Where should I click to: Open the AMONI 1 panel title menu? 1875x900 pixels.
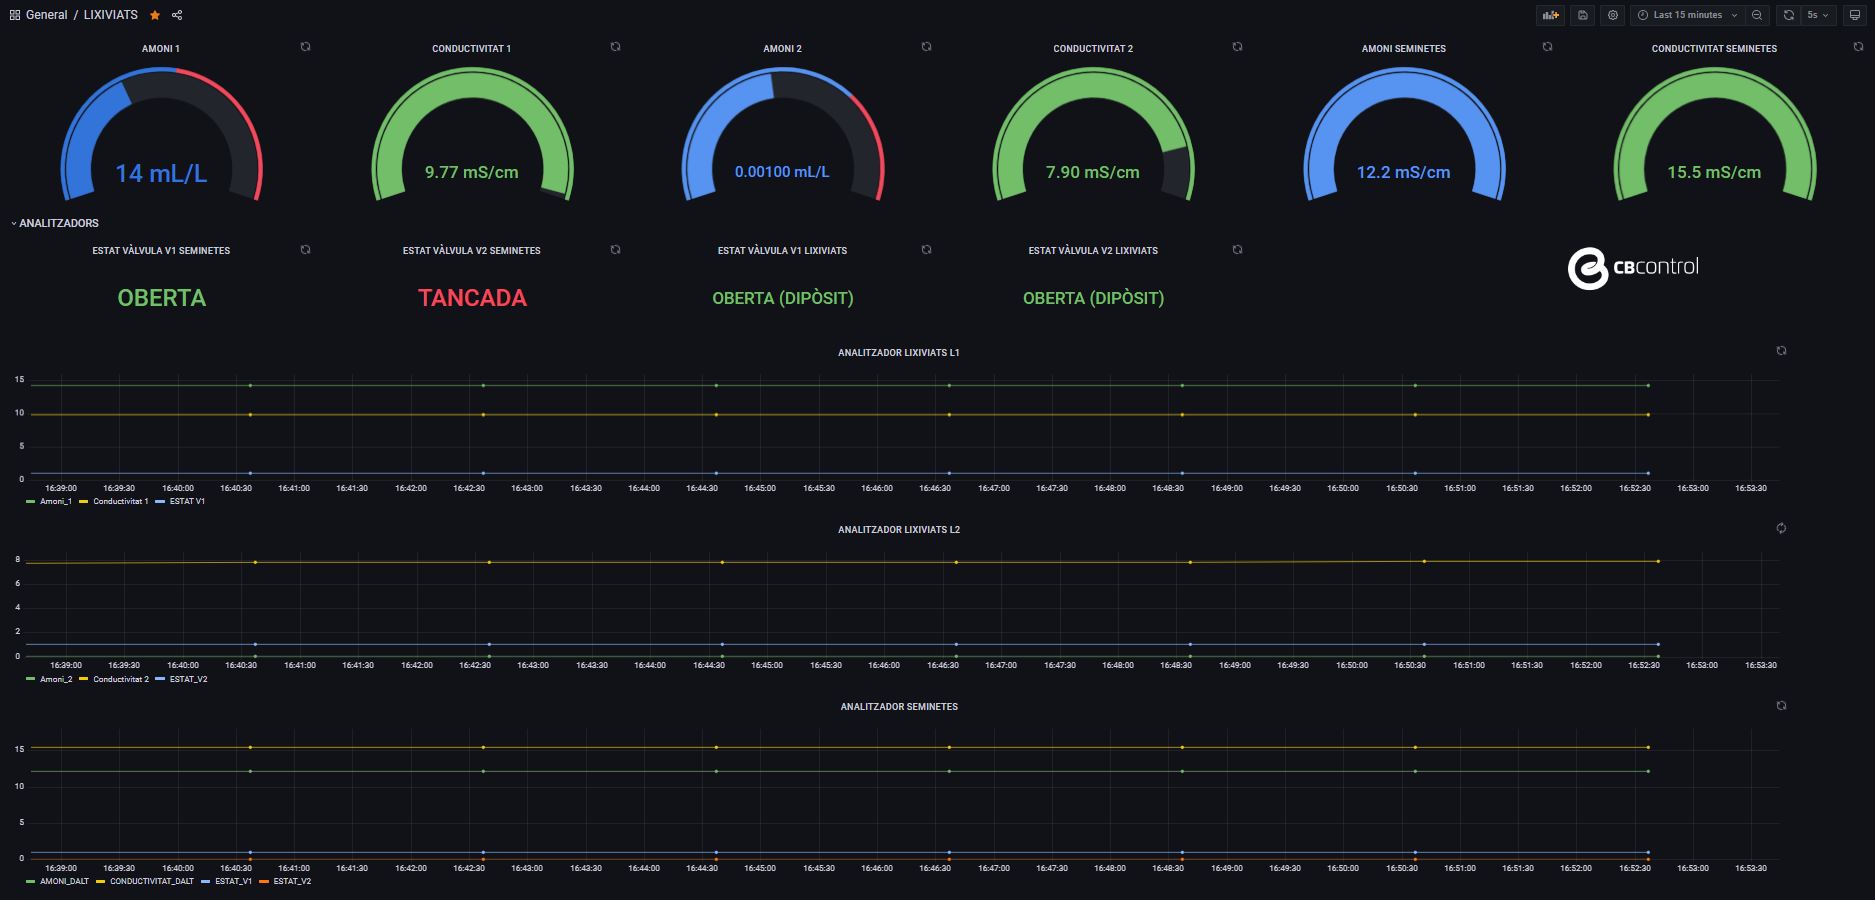pyautogui.click(x=160, y=48)
